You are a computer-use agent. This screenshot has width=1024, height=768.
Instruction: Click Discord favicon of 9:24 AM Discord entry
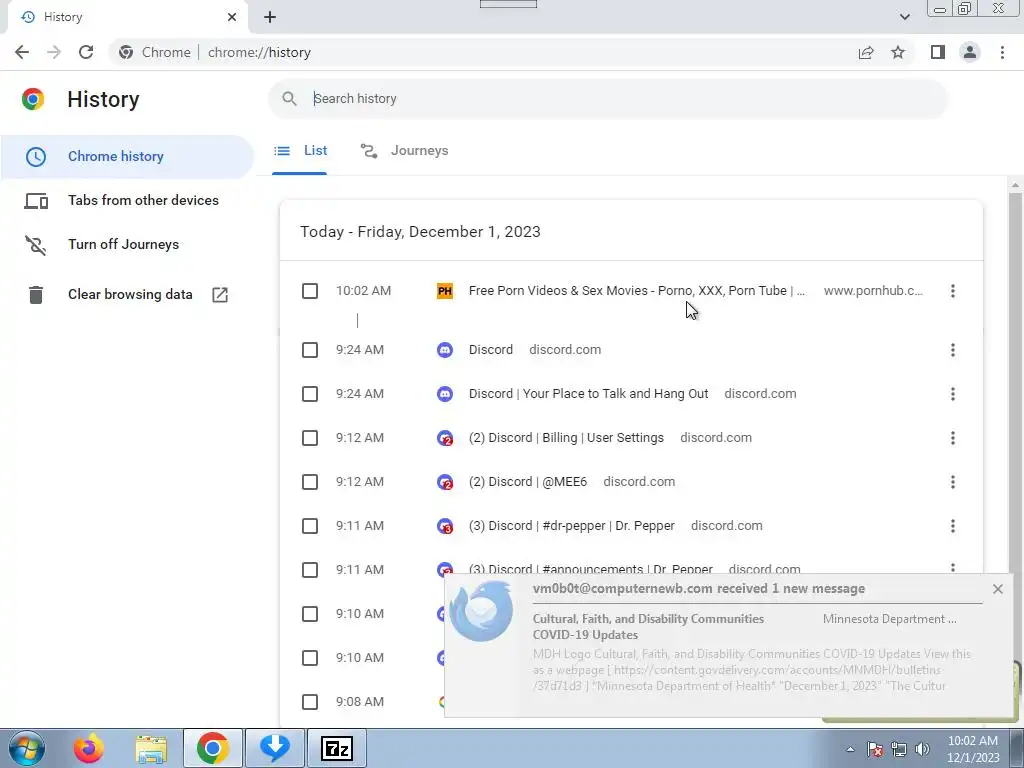click(x=445, y=350)
